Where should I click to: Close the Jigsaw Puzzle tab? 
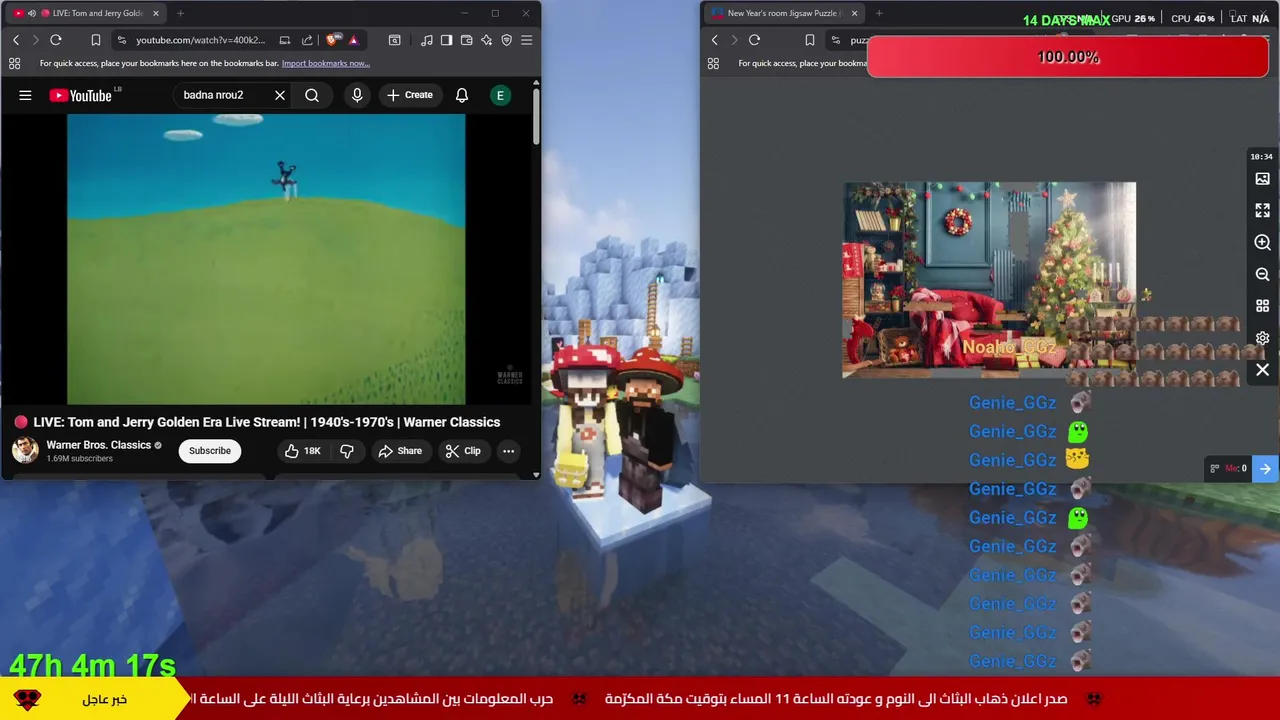click(854, 13)
